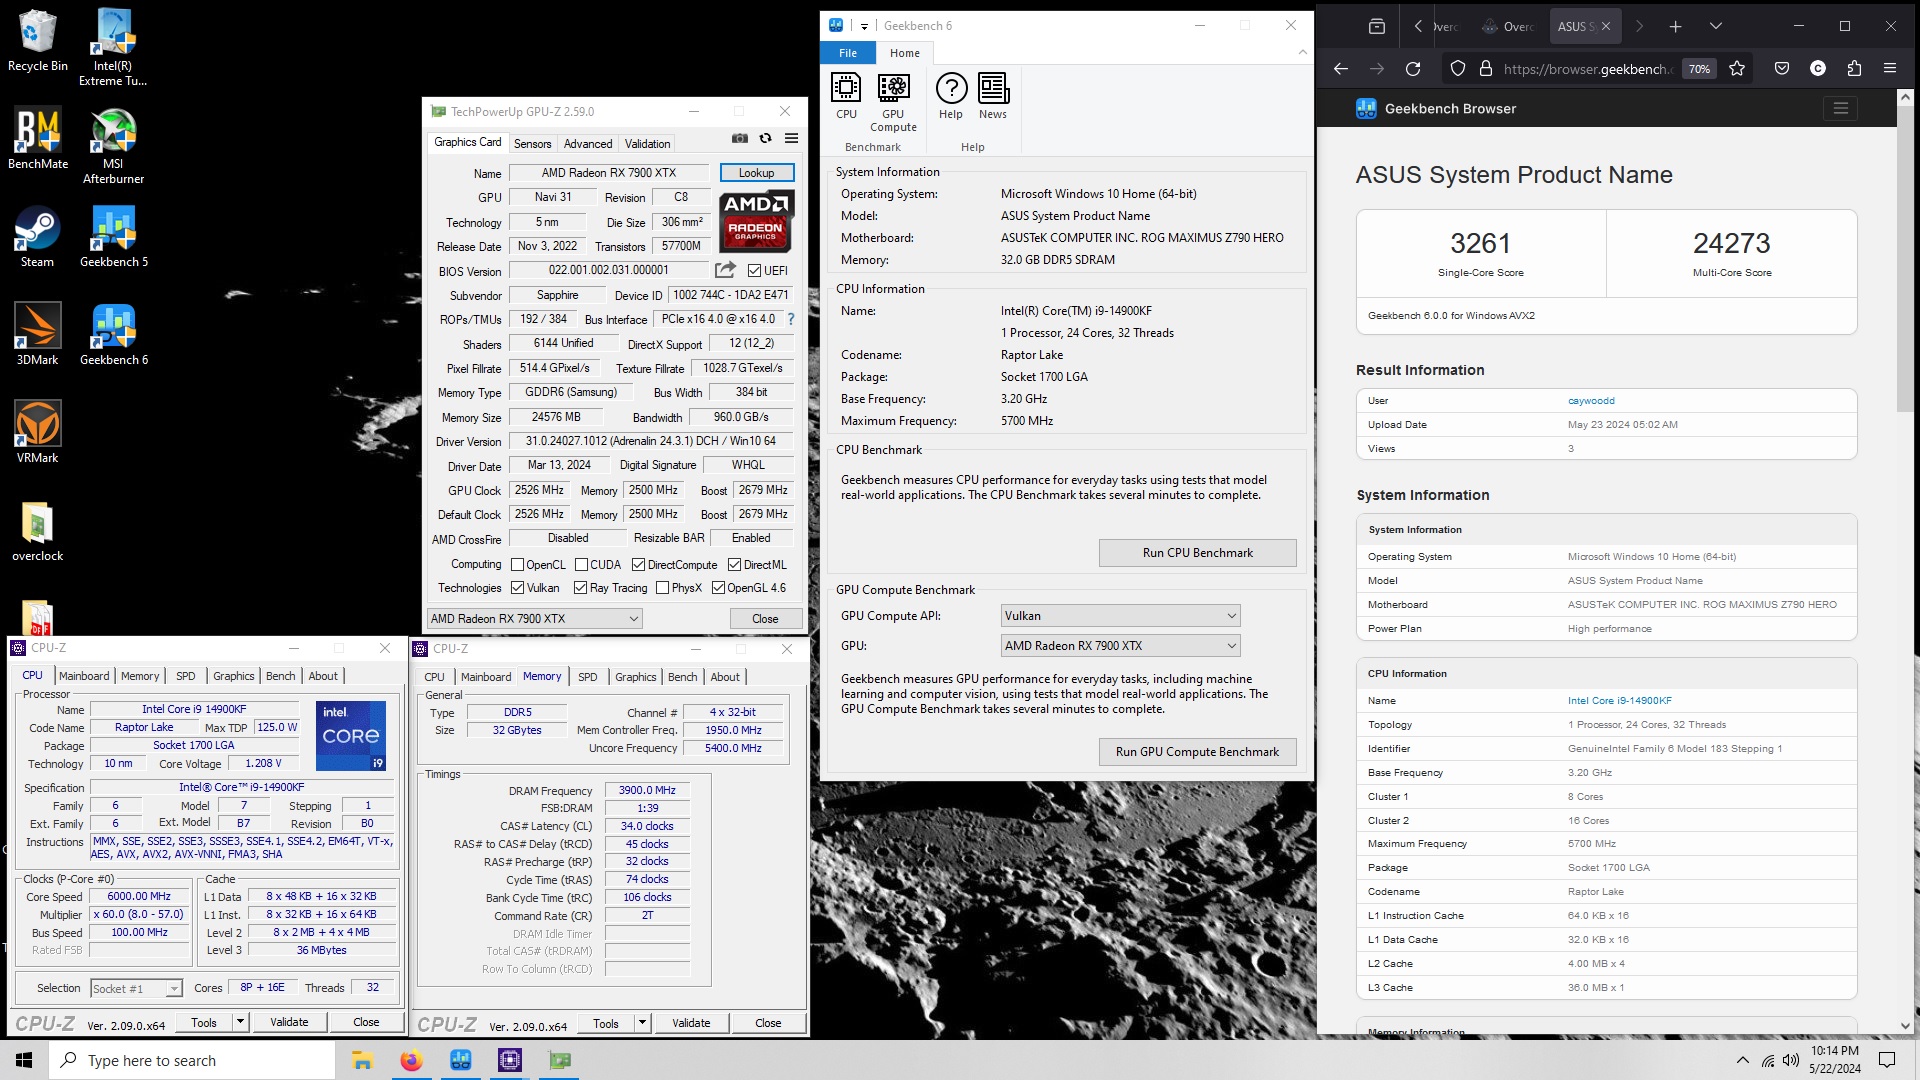Open File tab in Geekbench 6
The image size is (1920, 1080).
click(848, 53)
